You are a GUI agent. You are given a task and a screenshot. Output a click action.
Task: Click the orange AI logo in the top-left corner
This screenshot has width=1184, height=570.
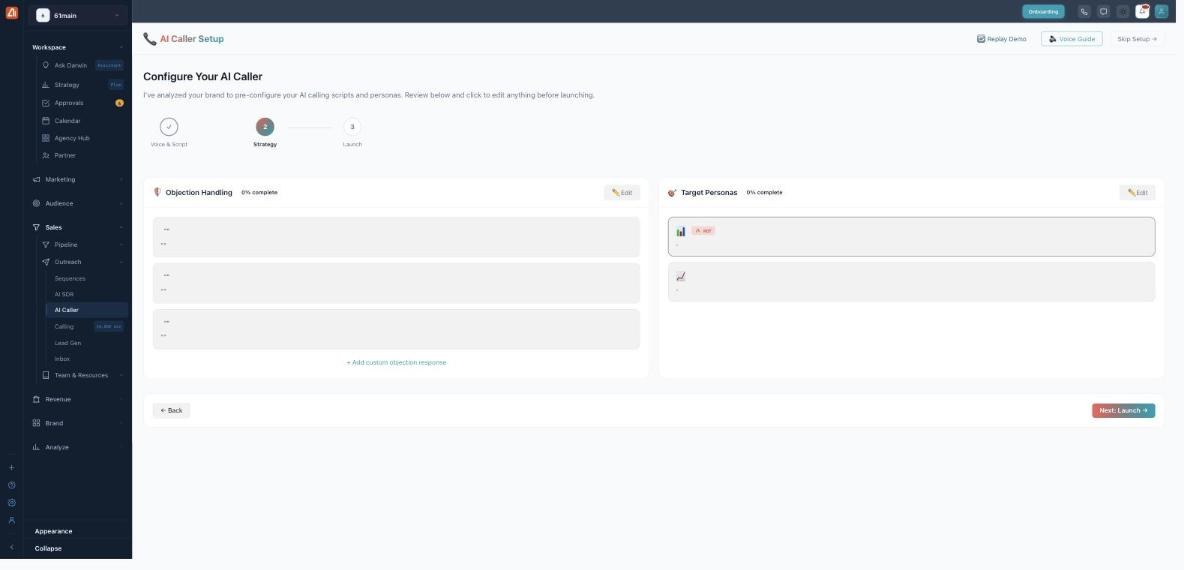[11, 12]
